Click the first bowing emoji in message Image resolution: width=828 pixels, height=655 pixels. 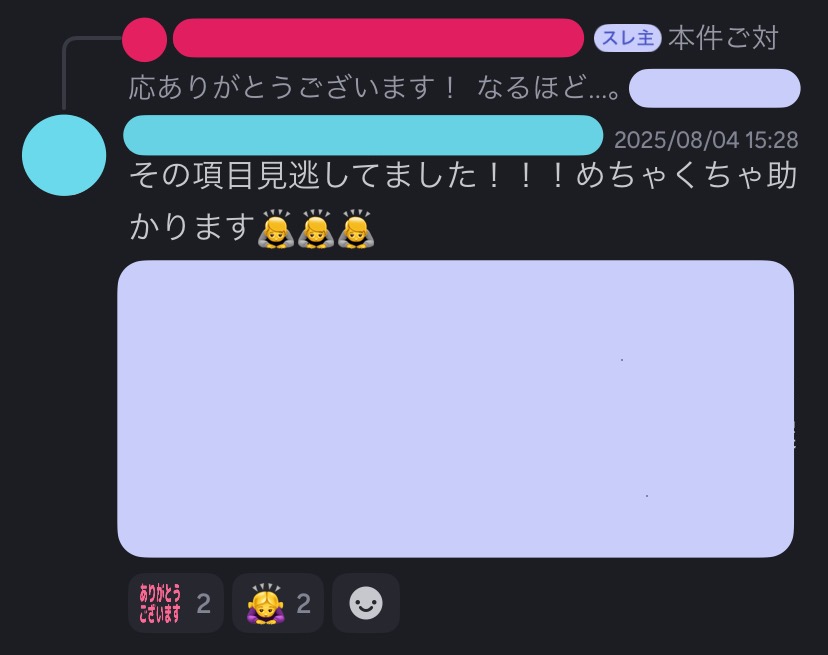tap(275, 229)
